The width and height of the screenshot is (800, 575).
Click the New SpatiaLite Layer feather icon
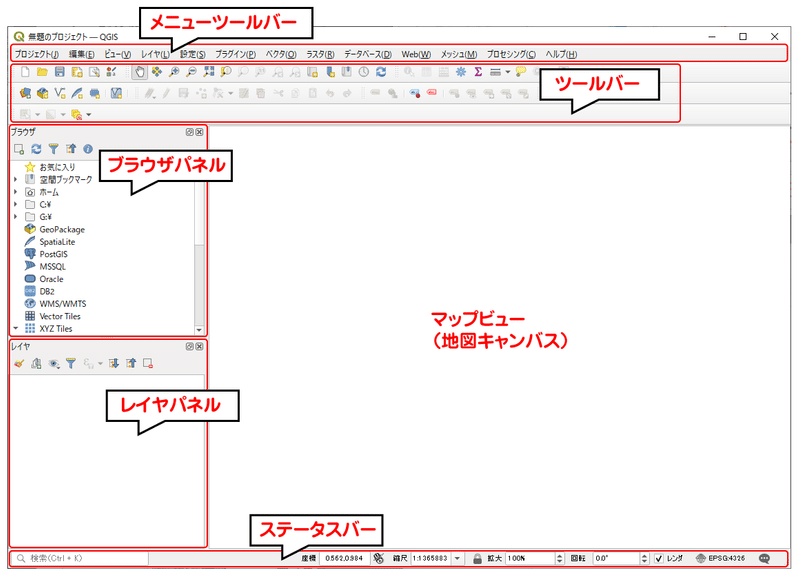click(77, 93)
